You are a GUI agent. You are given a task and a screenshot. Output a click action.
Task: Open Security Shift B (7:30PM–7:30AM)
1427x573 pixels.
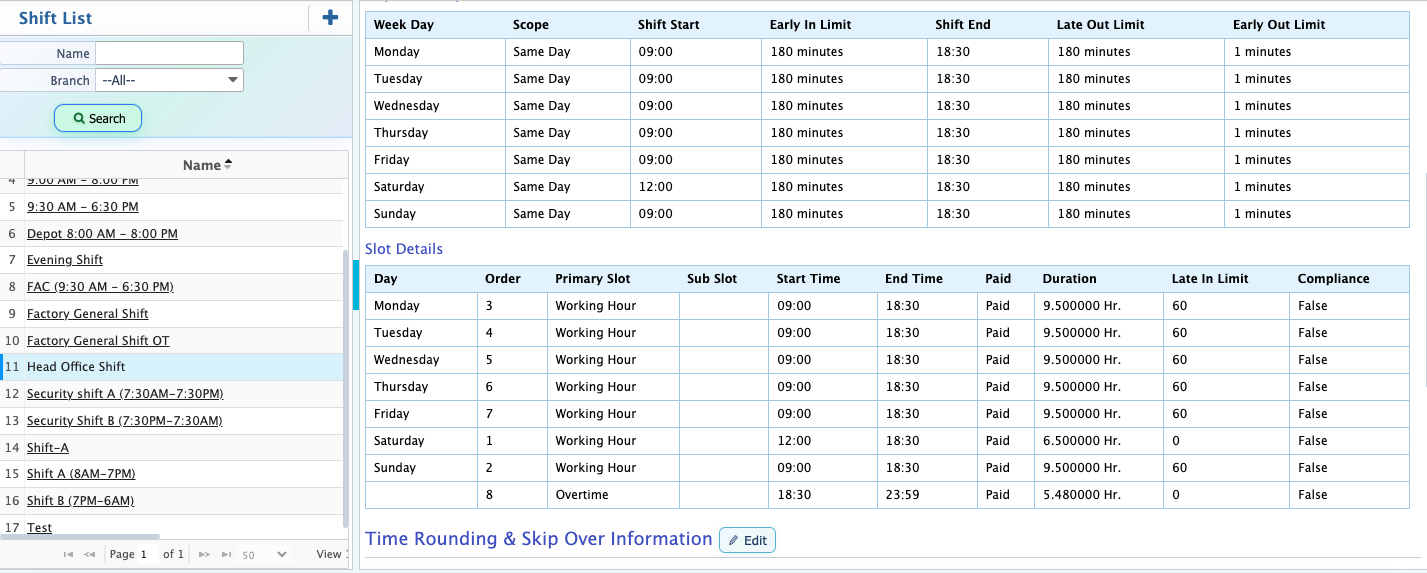[125, 421]
